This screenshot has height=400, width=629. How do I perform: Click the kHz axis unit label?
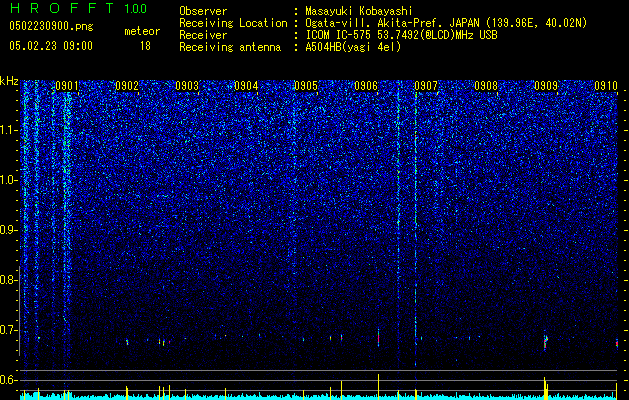(9, 81)
